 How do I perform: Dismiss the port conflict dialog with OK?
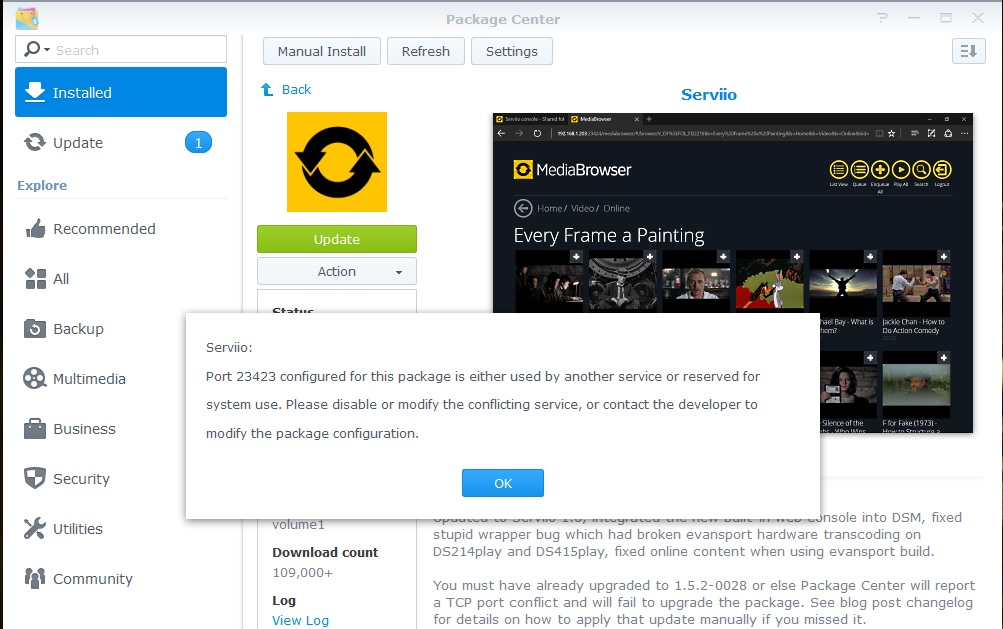[503, 483]
